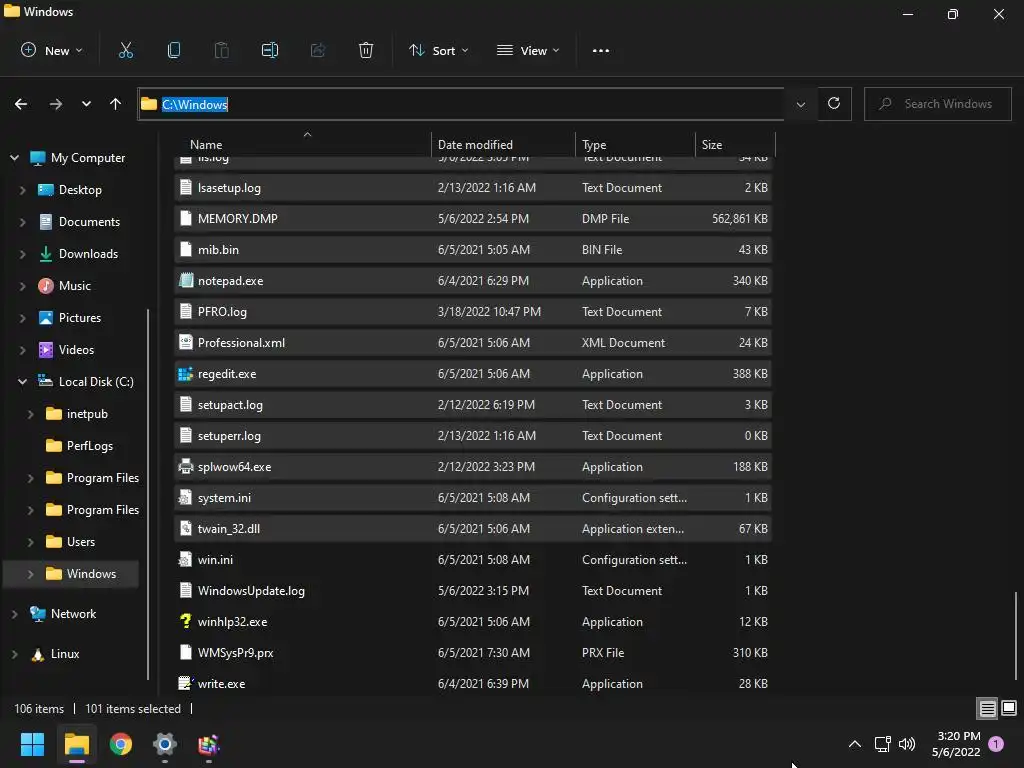1024x768 pixels.
Task: Open the clock and date in taskbar
Action: pyautogui.click(x=956, y=744)
